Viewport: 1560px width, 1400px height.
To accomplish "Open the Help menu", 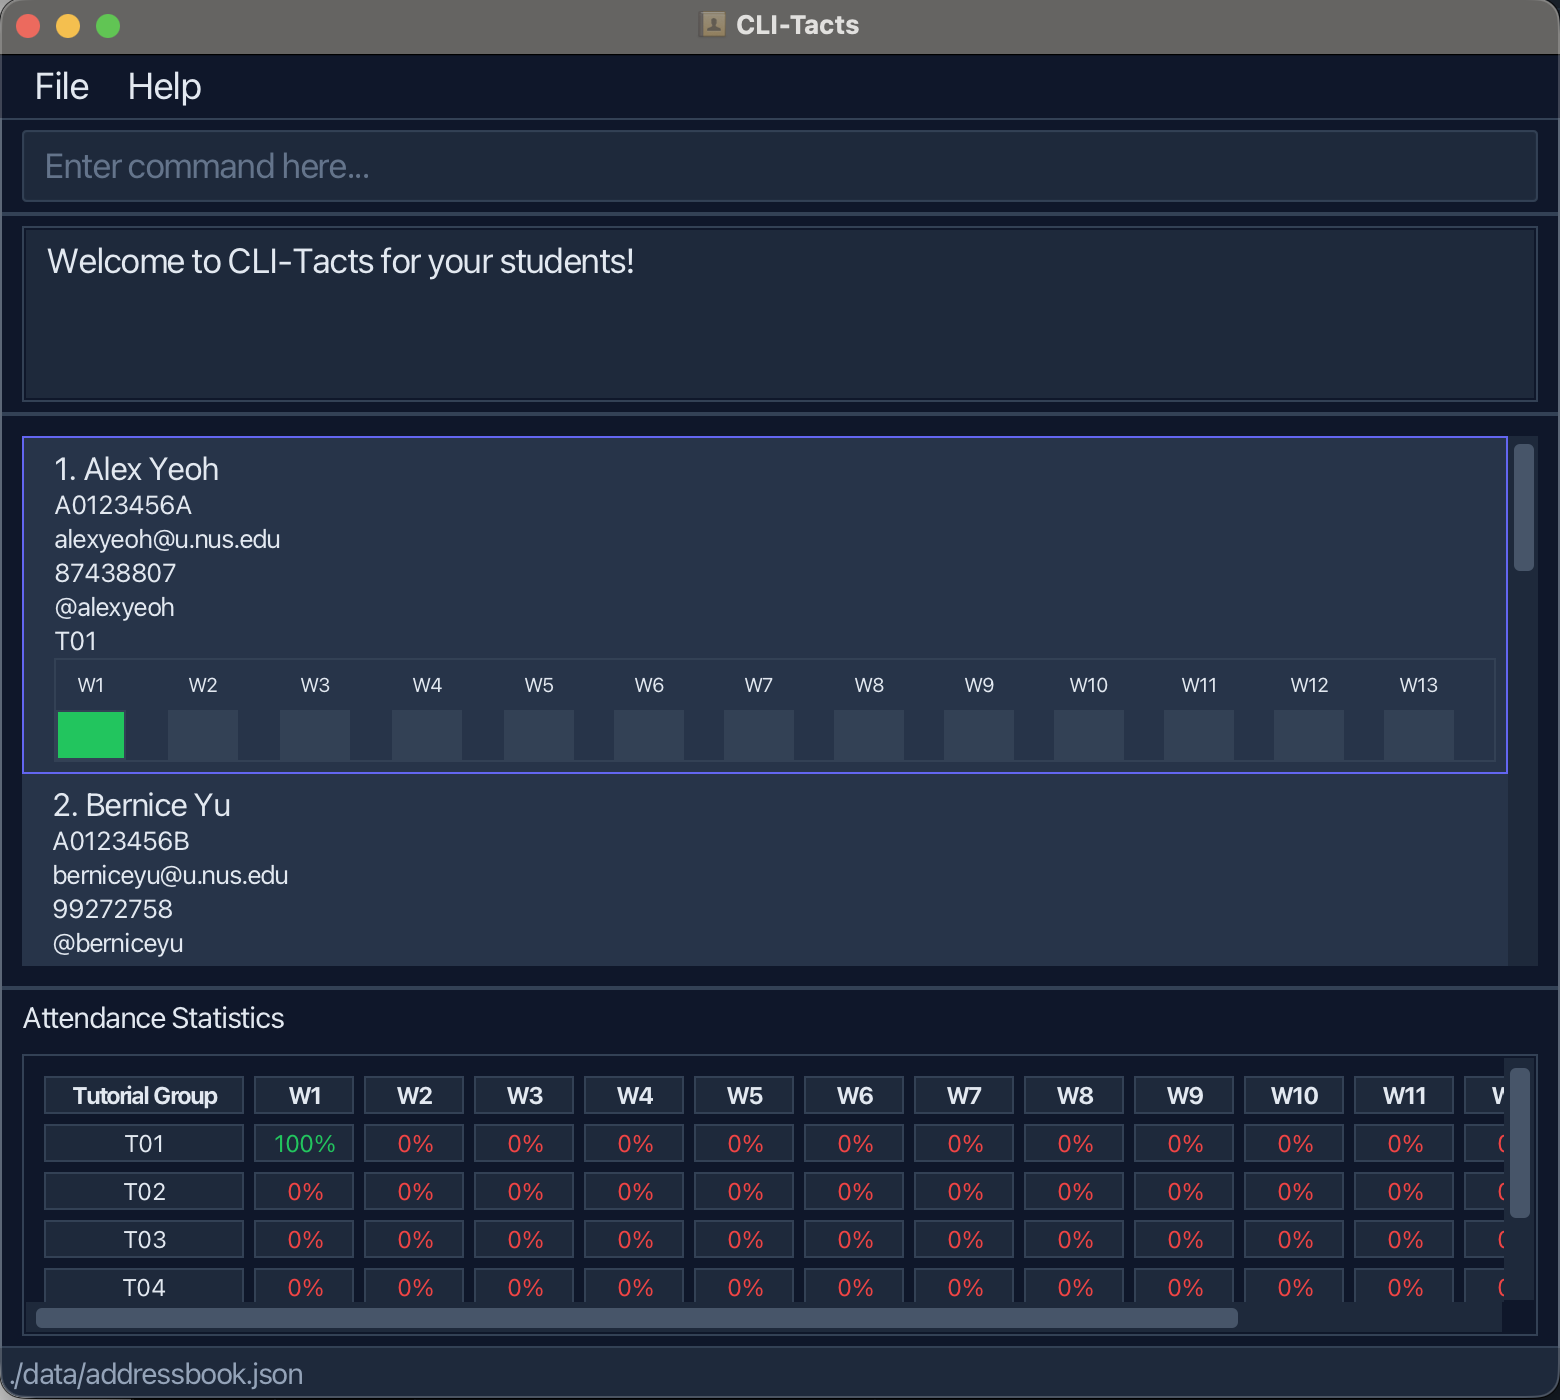I will [164, 87].
